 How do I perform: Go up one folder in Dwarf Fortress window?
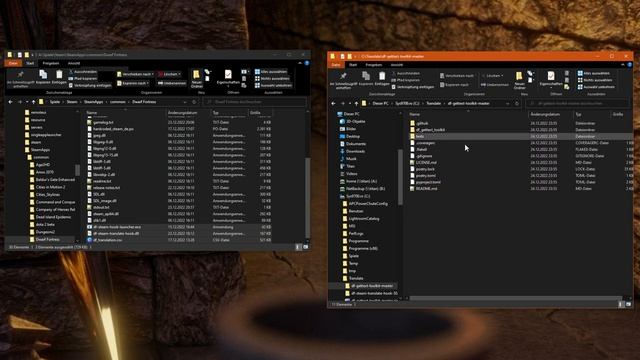33,102
